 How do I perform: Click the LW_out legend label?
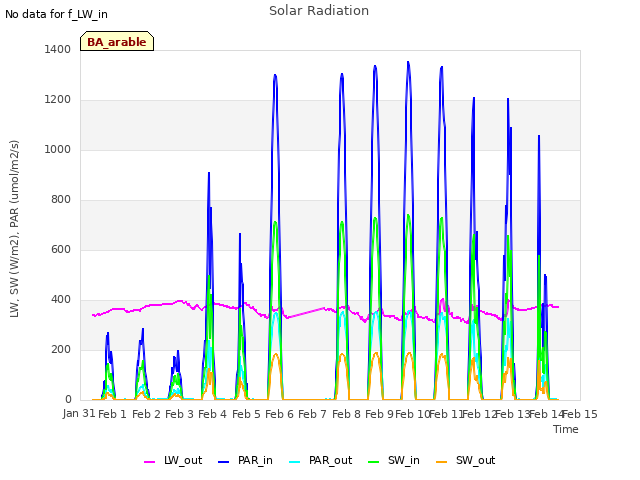183,460
